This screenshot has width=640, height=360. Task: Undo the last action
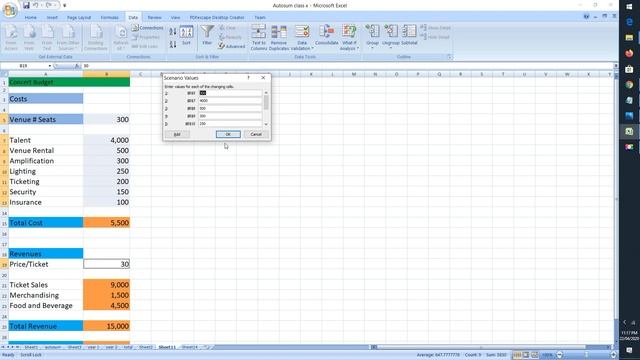[x=36, y=5]
